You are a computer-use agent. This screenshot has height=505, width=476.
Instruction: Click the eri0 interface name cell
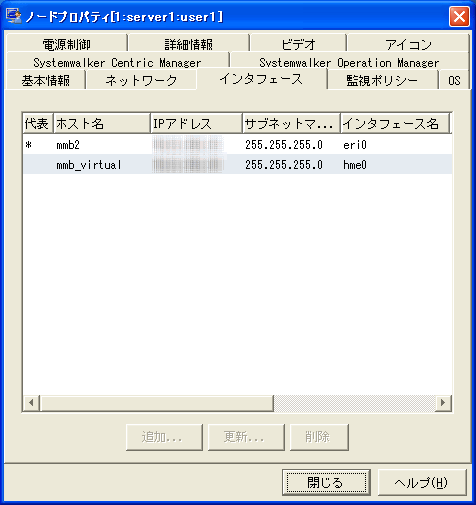click(x=355, y=145)
